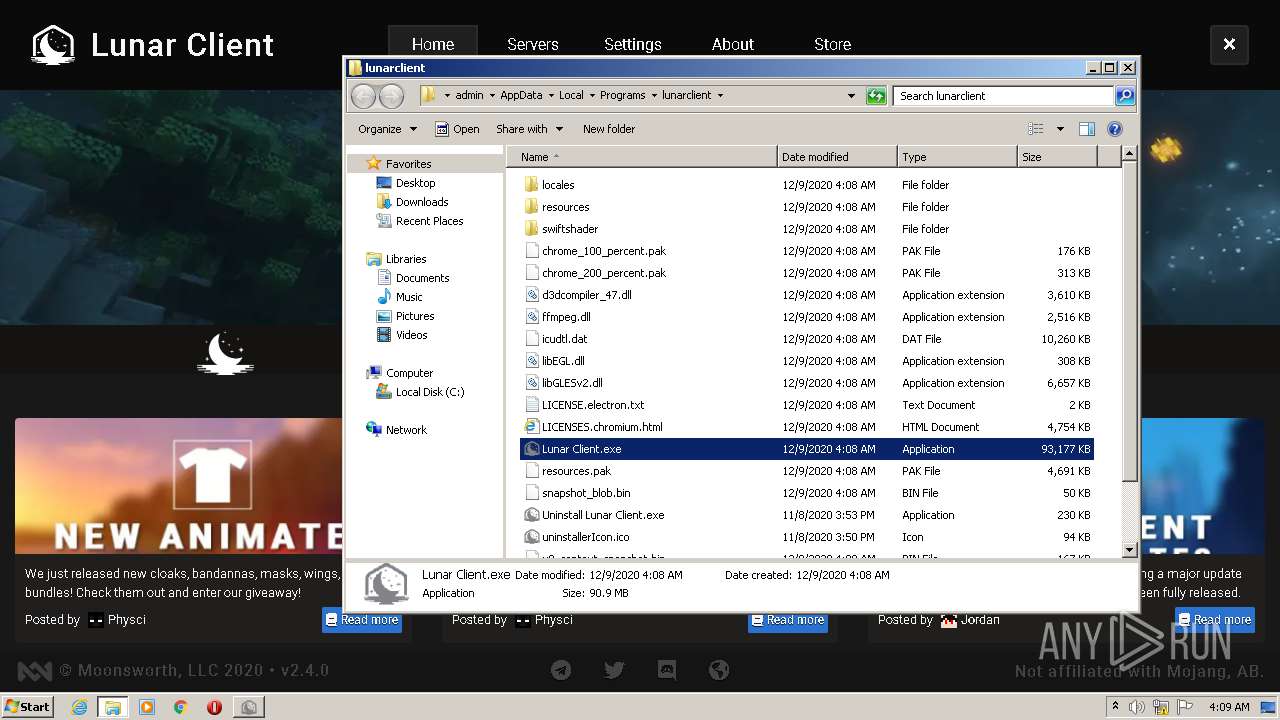Expand the Local breadcrumb dropdown arrow
This screenshot has width=1280, height=720.
pos(591,96)
